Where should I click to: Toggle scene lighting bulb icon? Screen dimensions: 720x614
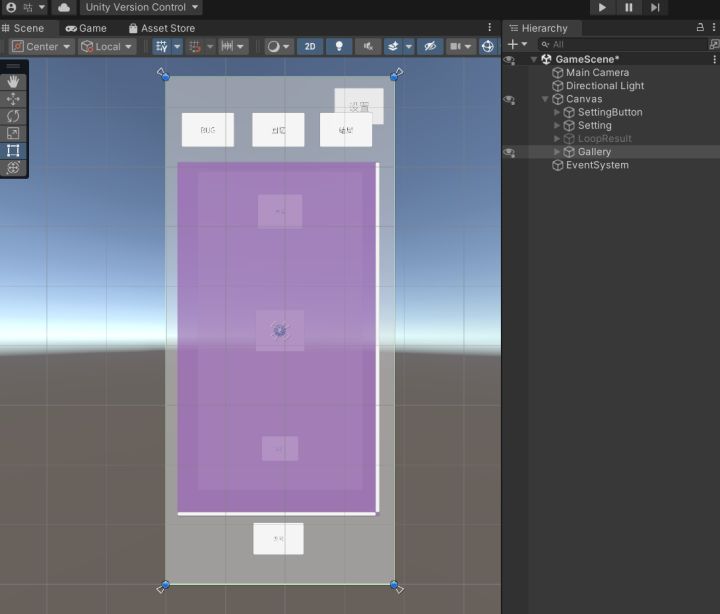pyautogui.click(x=338, y=46)
